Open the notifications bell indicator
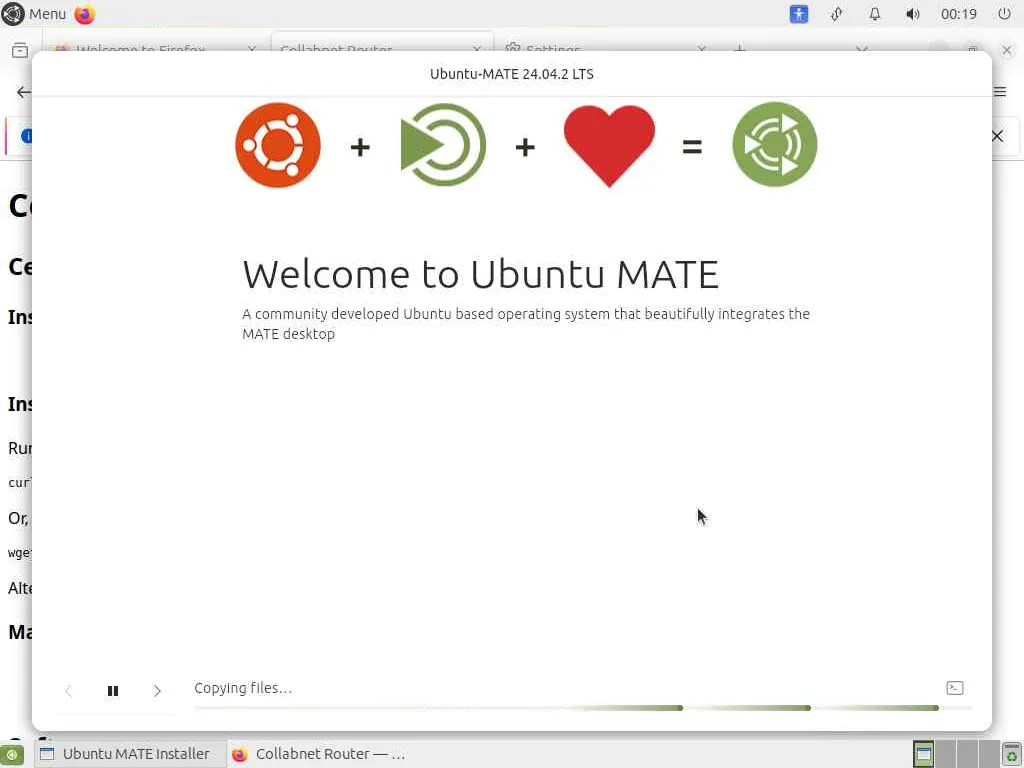The image size is (1024, 768). pos(874,14)
